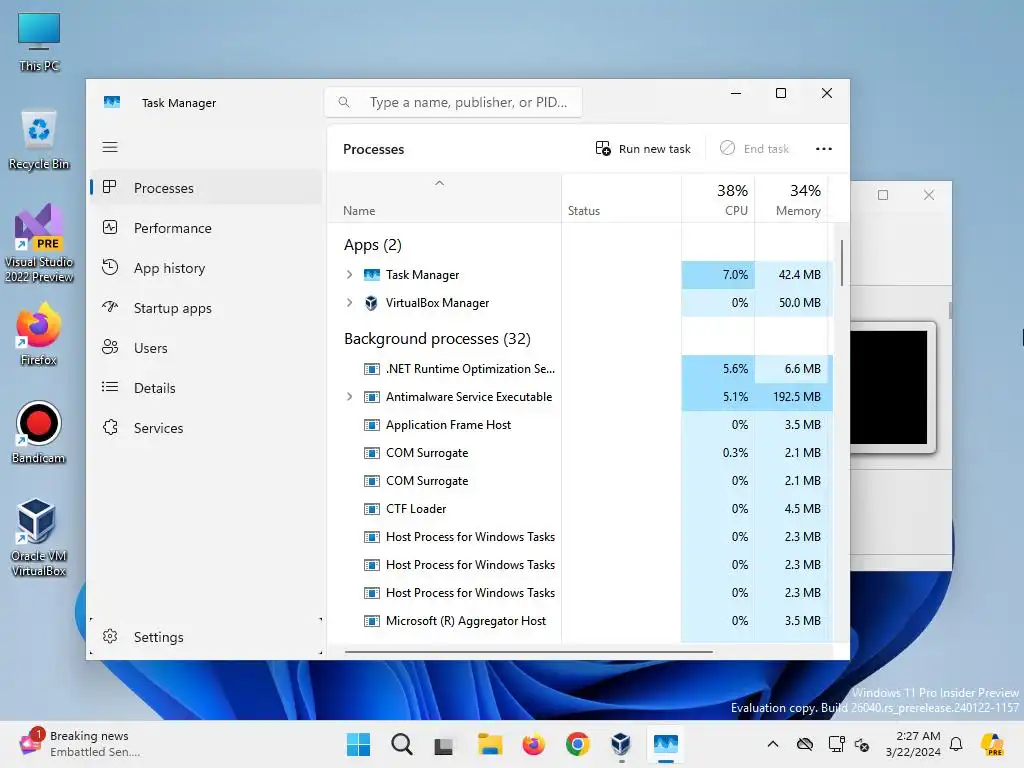
Task: Click the Apps (2) group header
Action: 372,245
